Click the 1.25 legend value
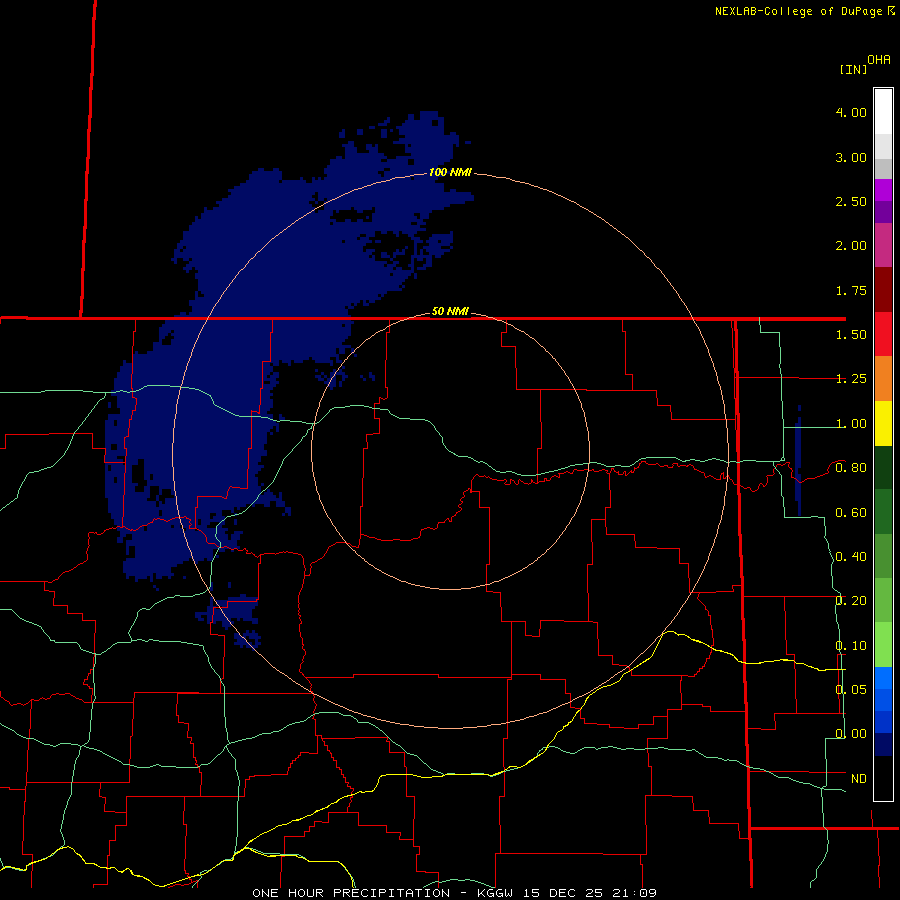This screenshot has width=900, height=900. pos(851,379)
